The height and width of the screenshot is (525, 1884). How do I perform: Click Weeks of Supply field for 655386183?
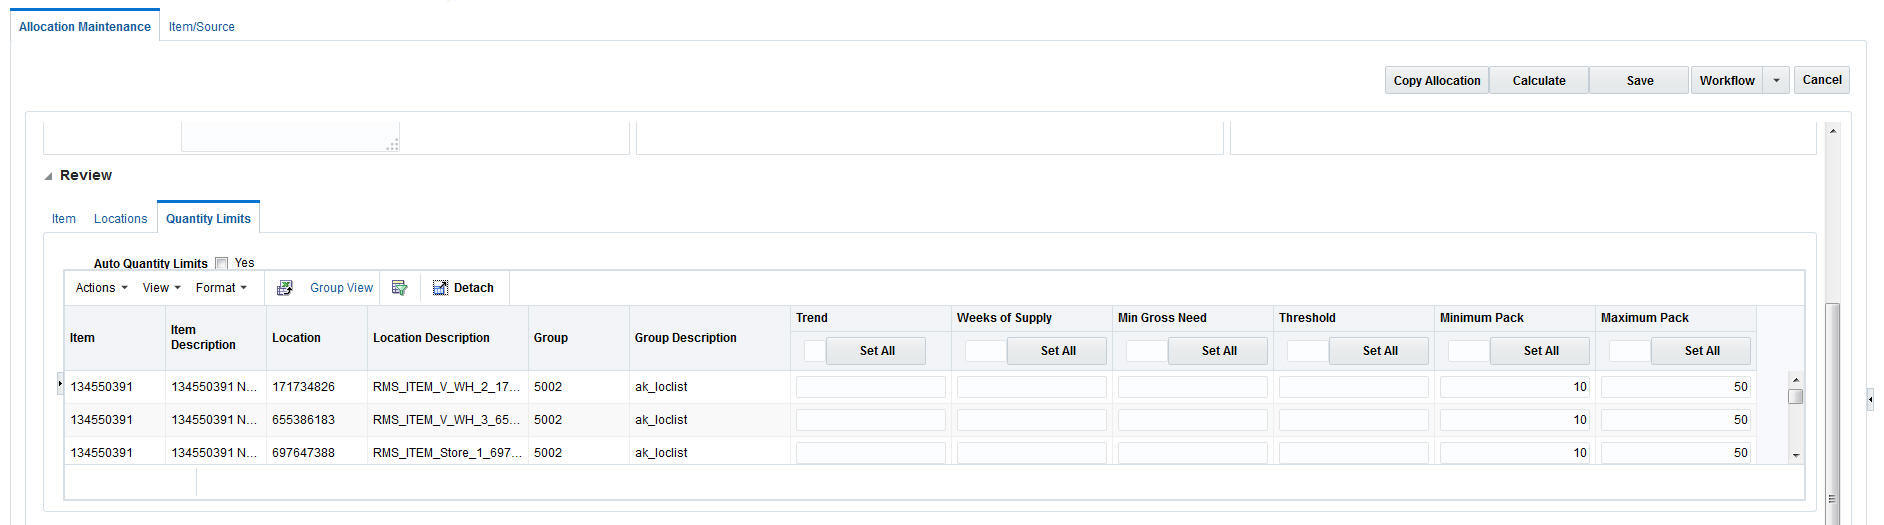(1032, 420)
